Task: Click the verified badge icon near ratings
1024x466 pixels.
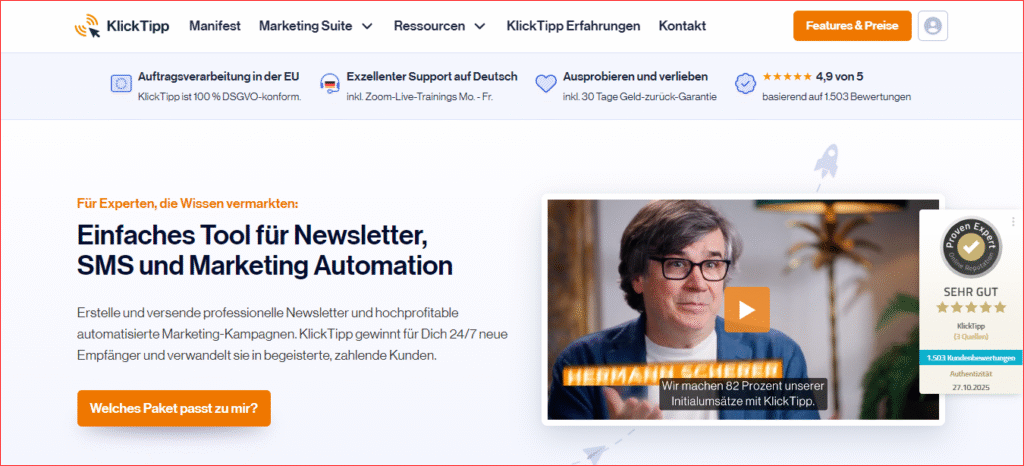Action: click(745, 84)
